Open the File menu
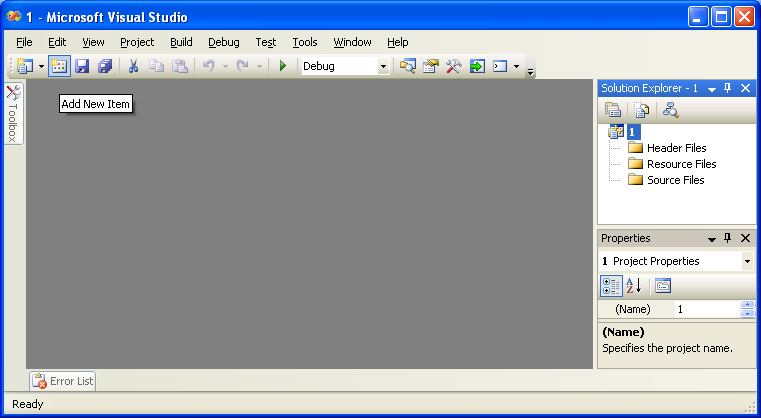The height and width of the screenshot is (418, 761). pyautogui.click(x=24, y=42)
